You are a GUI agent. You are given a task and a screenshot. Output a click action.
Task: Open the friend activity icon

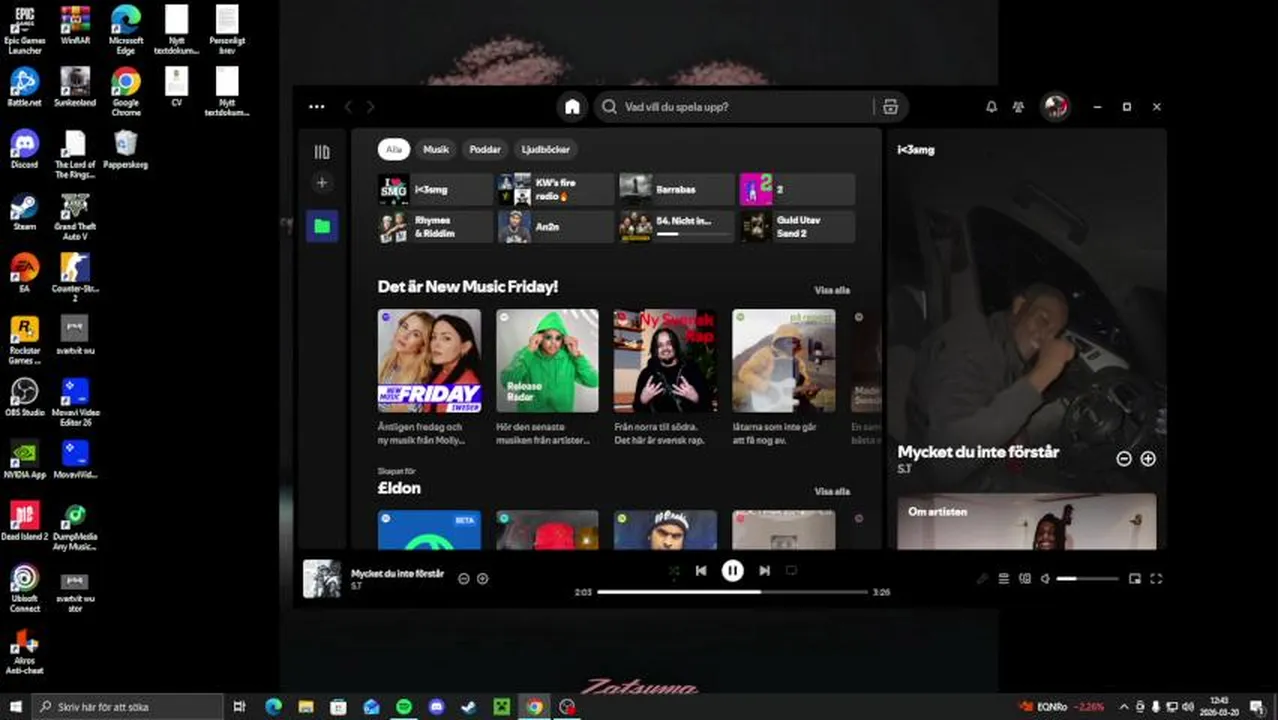1018,107
